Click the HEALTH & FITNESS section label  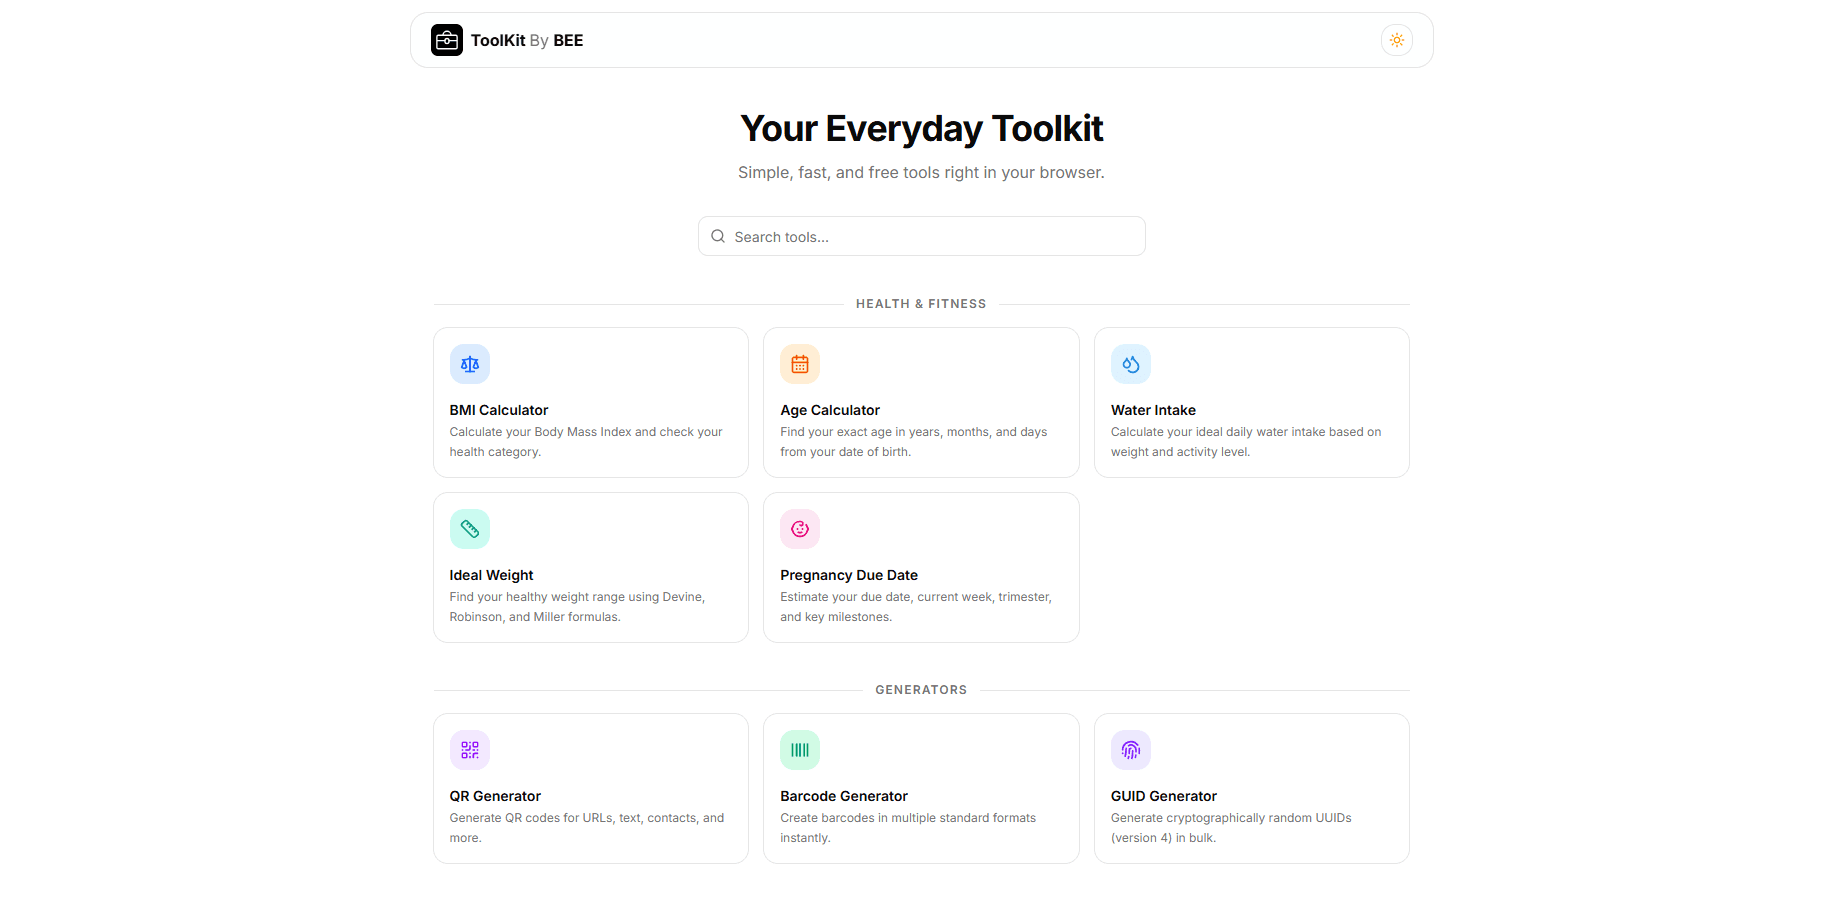point(921,304)
